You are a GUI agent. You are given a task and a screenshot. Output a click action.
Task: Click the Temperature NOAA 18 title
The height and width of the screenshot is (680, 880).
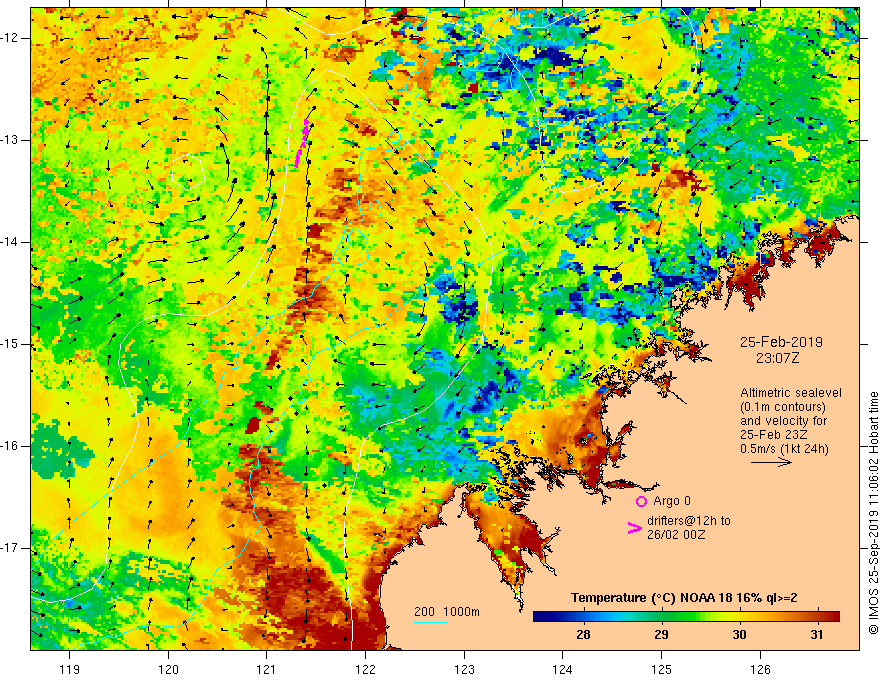coord(684,598)
